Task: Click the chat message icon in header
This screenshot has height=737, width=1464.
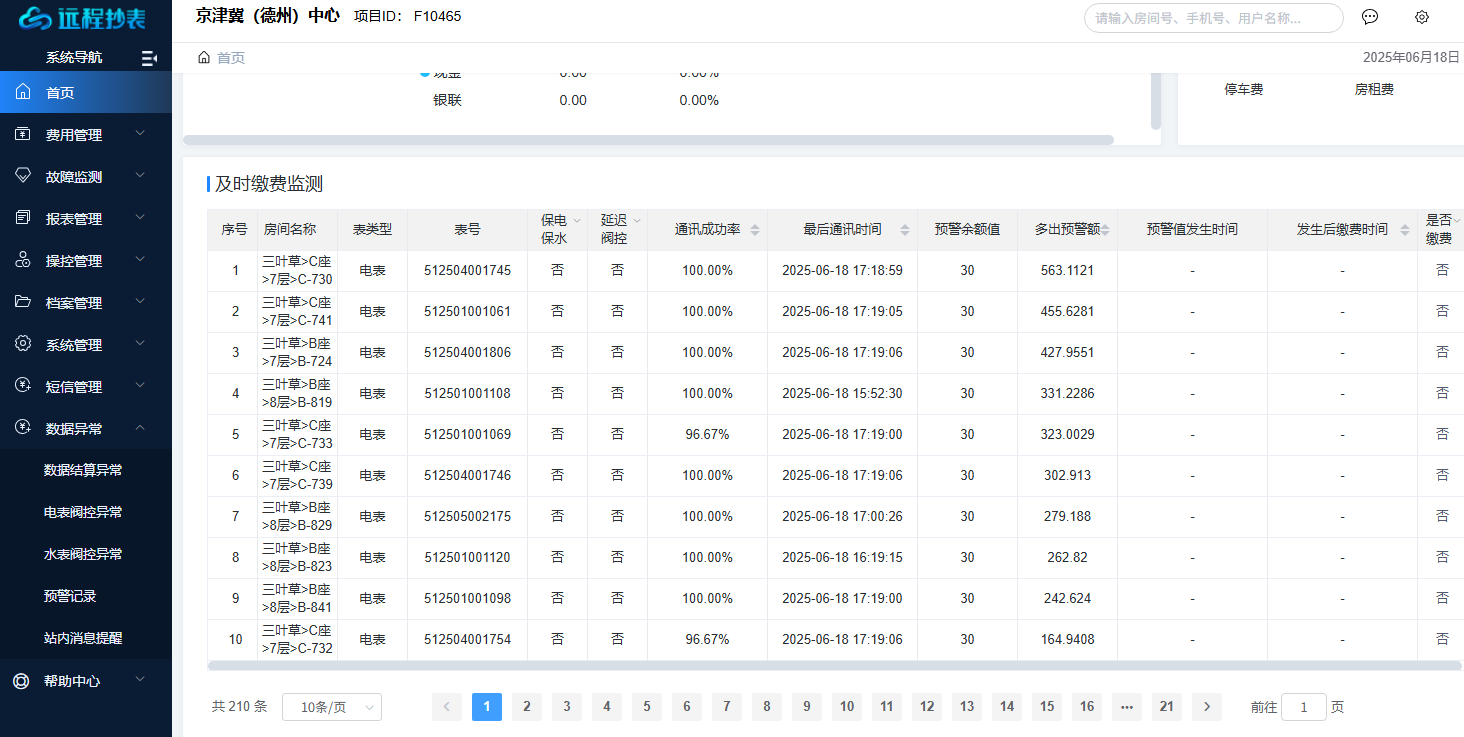Action: (1370, 17)
